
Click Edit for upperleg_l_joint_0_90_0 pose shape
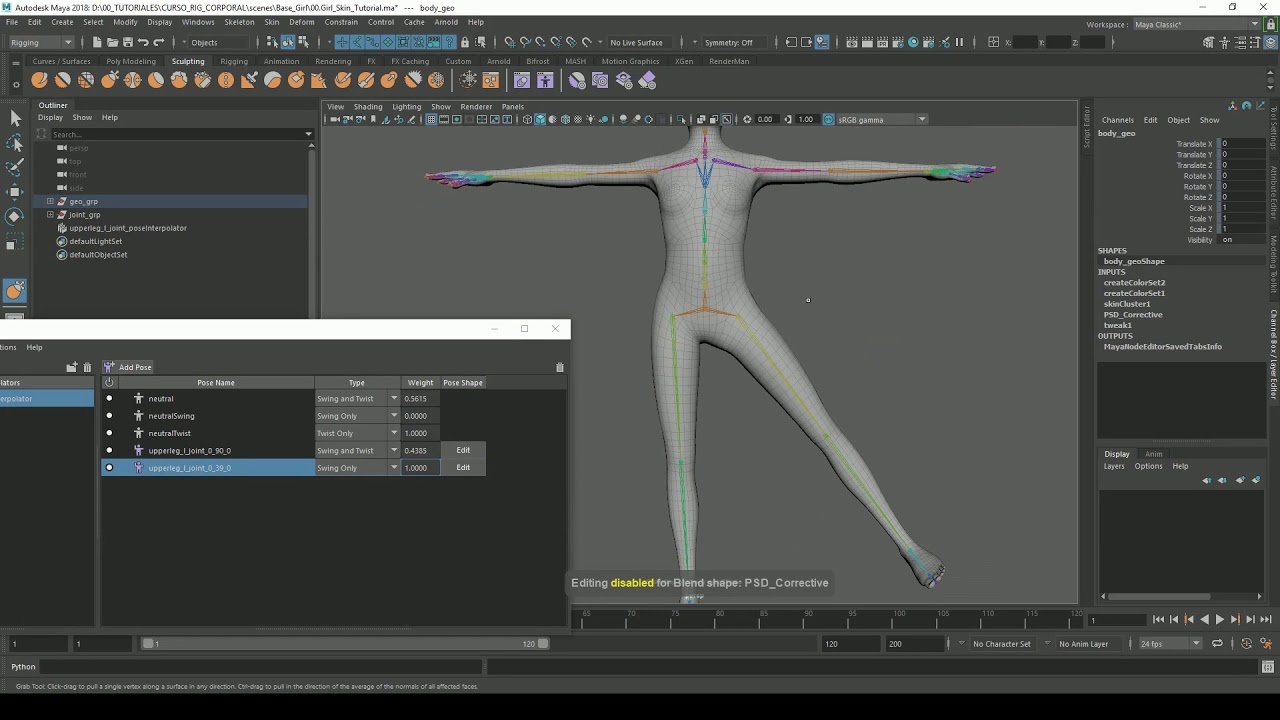click(463, 450)
